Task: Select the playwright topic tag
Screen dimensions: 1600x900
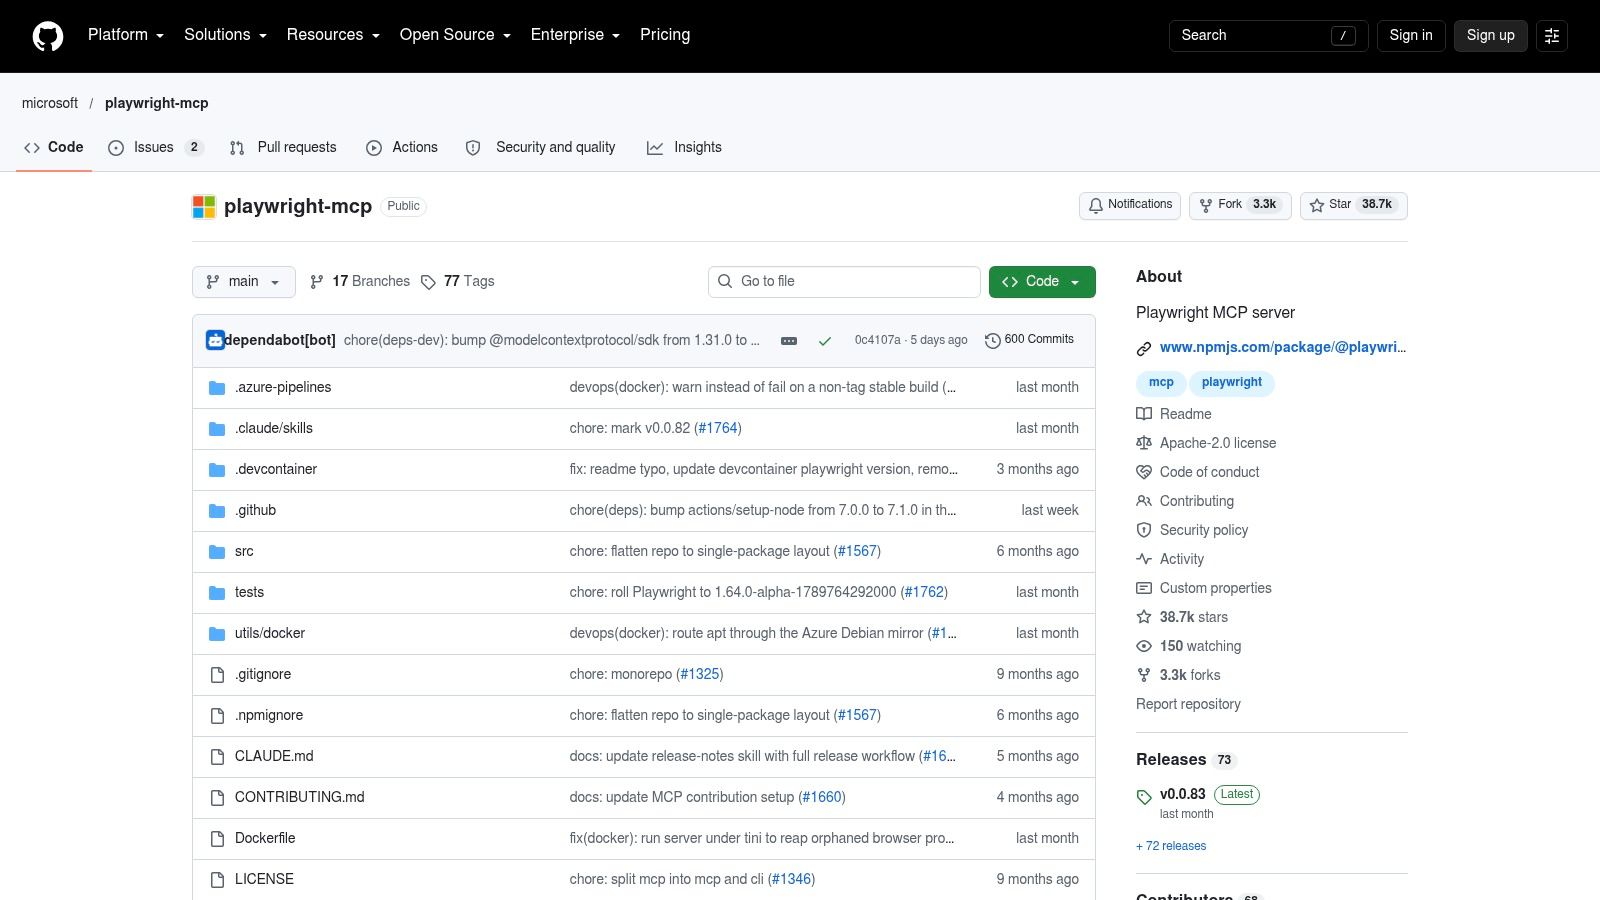Action: coord(1232,383)
